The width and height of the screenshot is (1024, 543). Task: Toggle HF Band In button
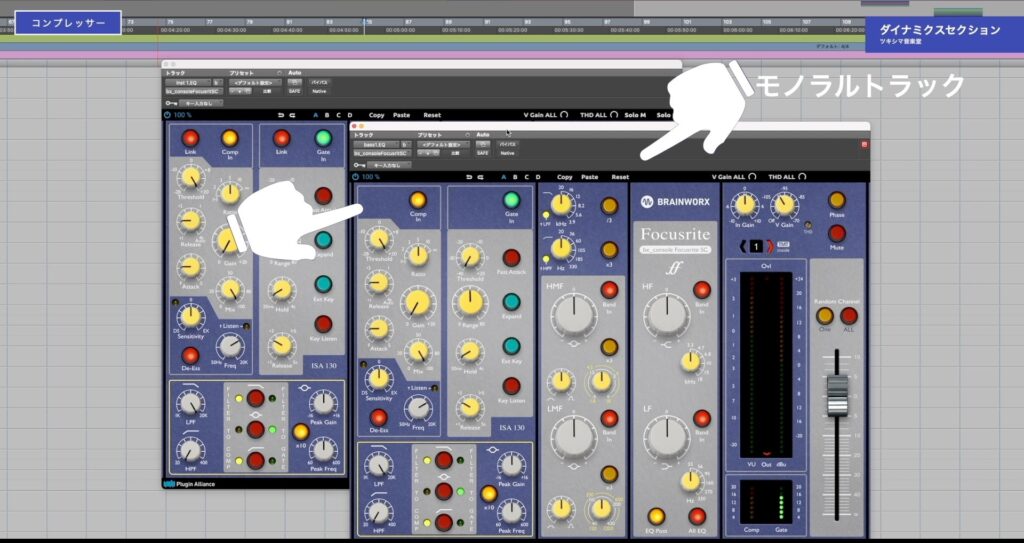click(702, 290)
